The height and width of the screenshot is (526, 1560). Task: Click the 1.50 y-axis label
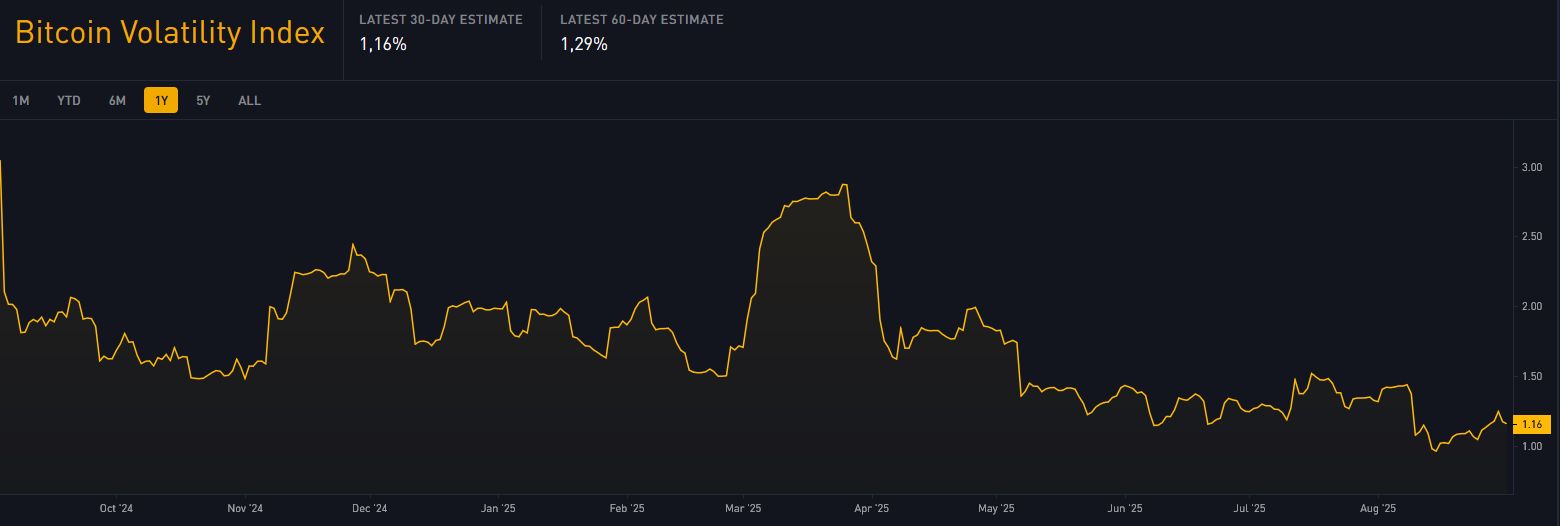[1532, 377]
